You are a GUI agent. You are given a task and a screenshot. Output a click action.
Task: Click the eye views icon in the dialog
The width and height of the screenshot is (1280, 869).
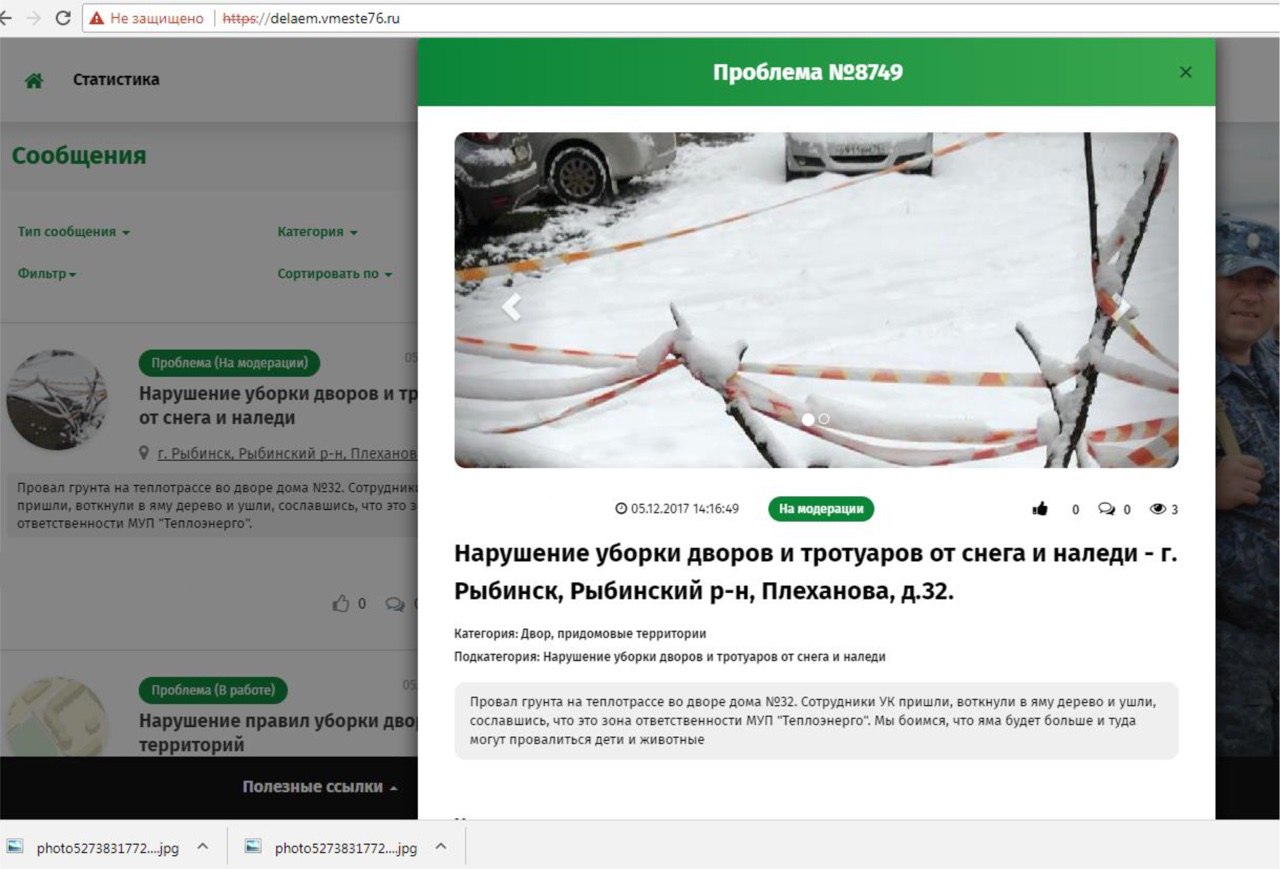(1158, 509)
